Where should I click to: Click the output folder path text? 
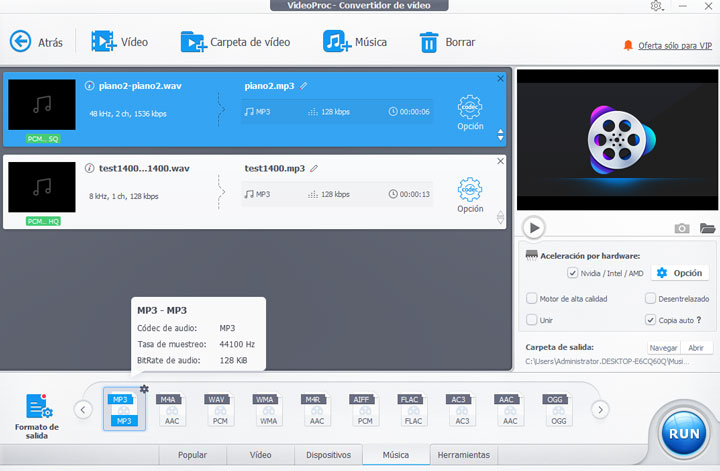coord(608,362)
